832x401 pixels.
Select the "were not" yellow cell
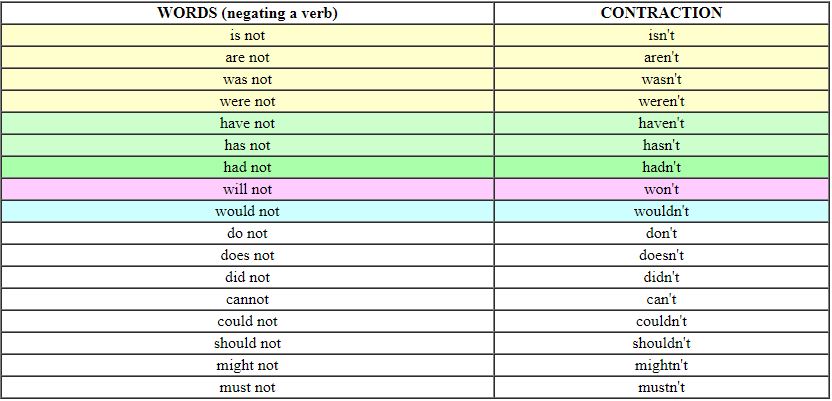pyautogui.click(x=247, y=101)
